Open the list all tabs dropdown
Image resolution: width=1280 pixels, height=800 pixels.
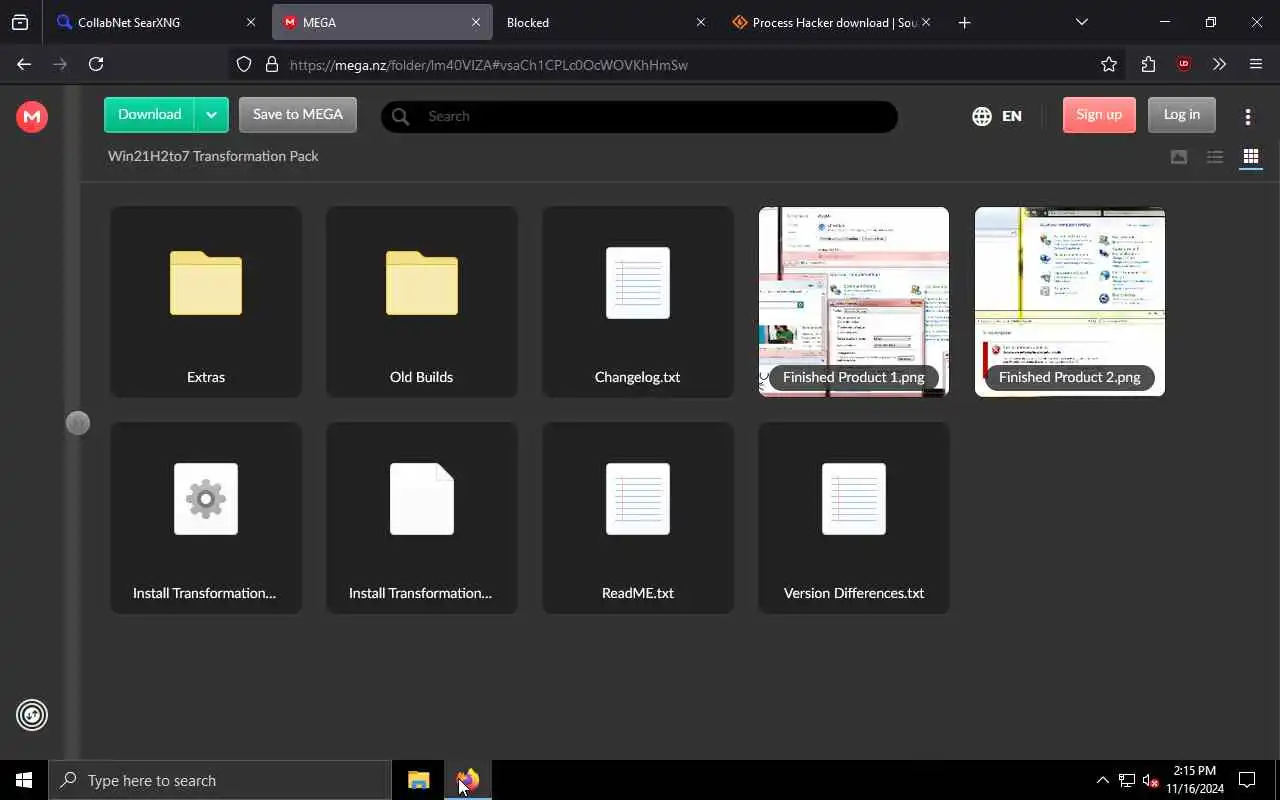pyautogui.click(x=1081, y=22)
